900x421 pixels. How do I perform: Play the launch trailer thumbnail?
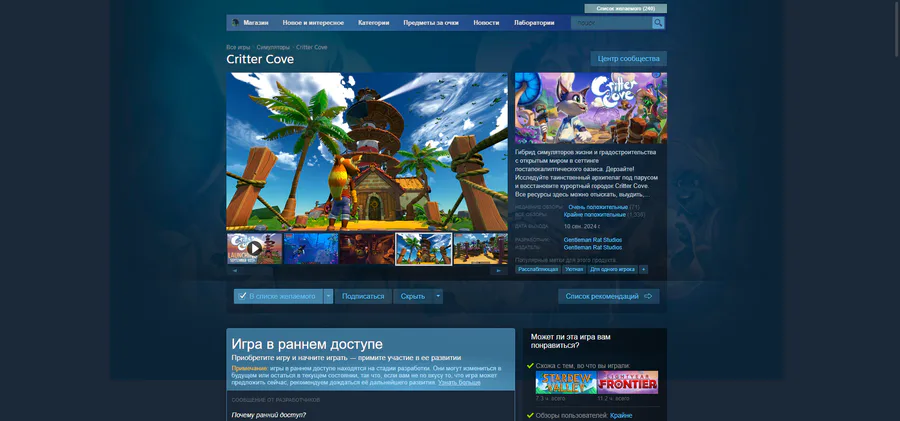tap(254, 249)
